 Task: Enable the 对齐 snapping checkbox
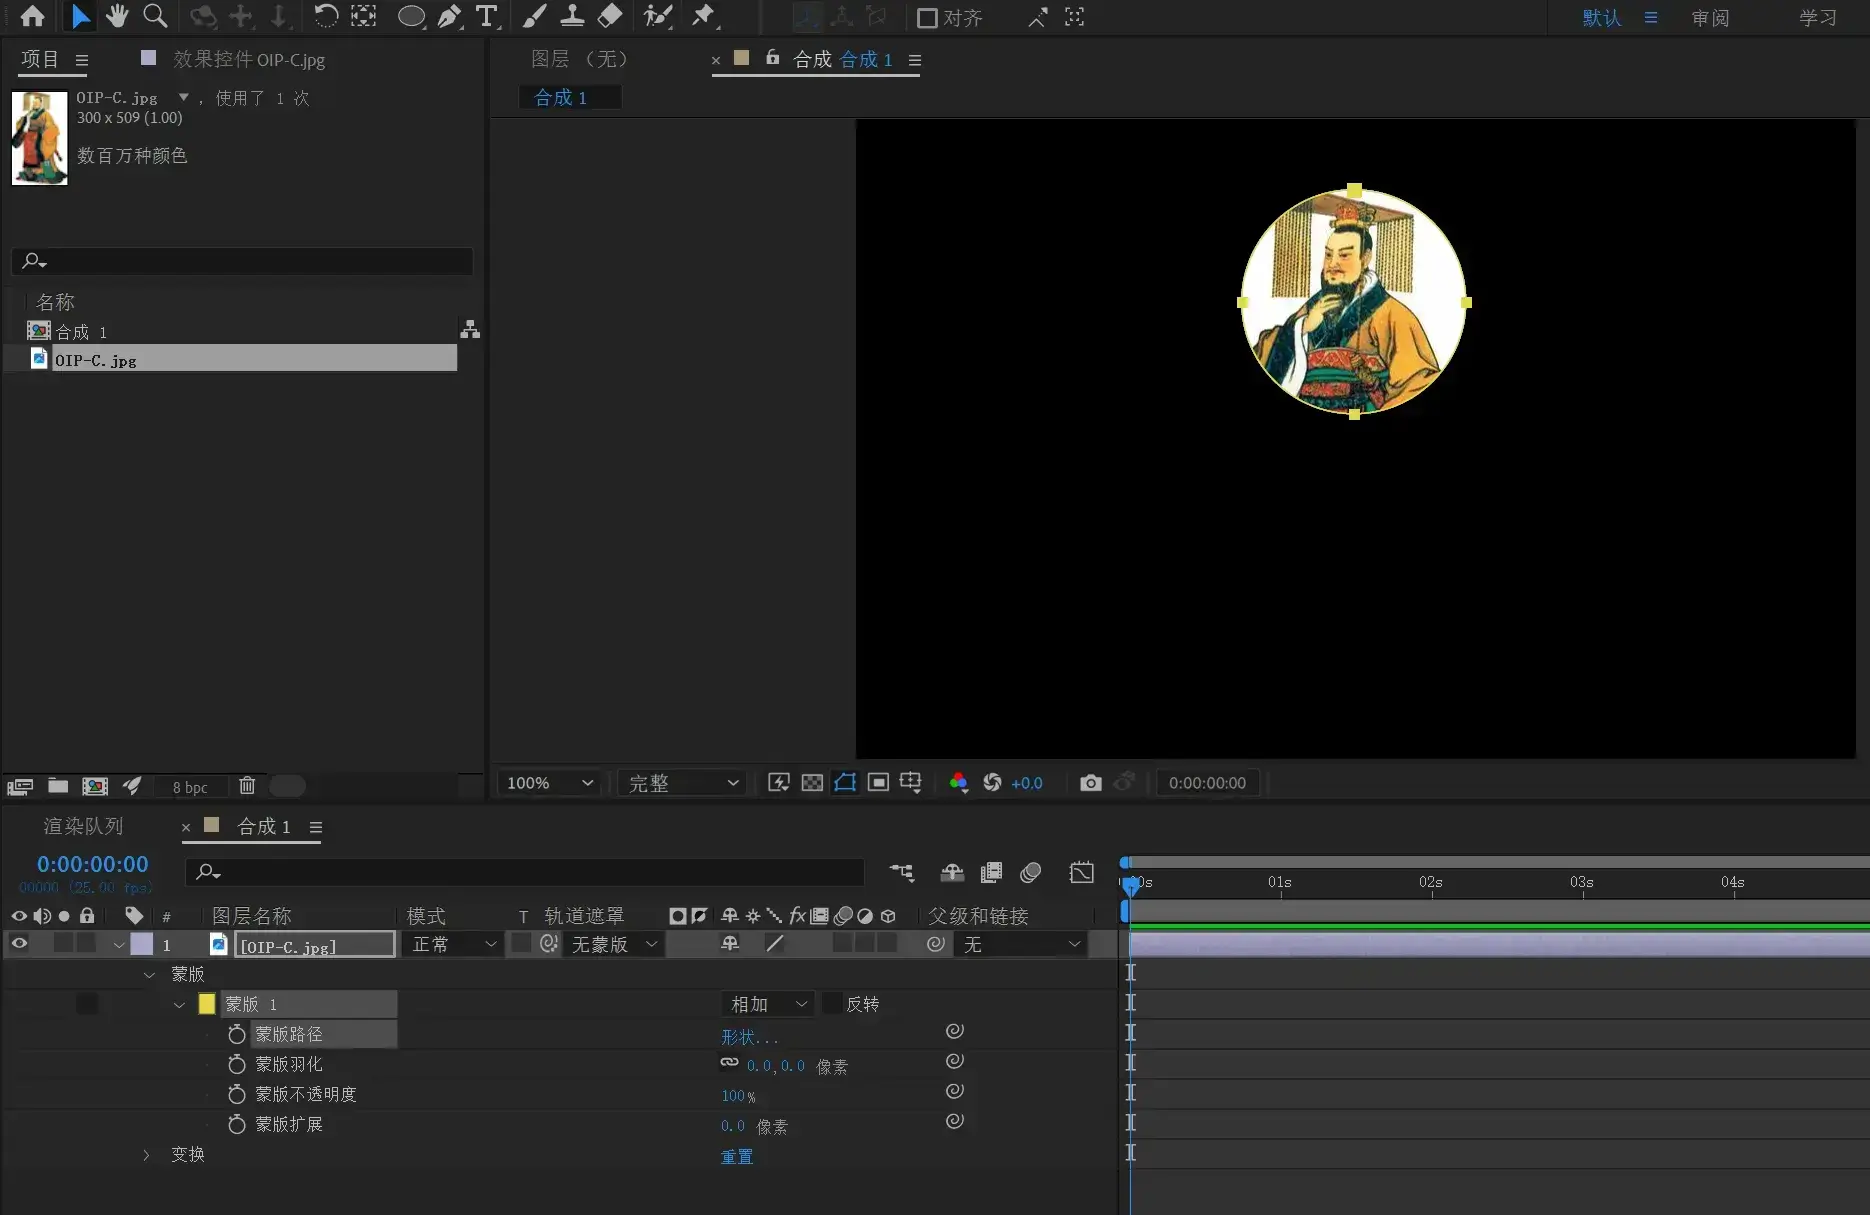click(x=927, y=18)
